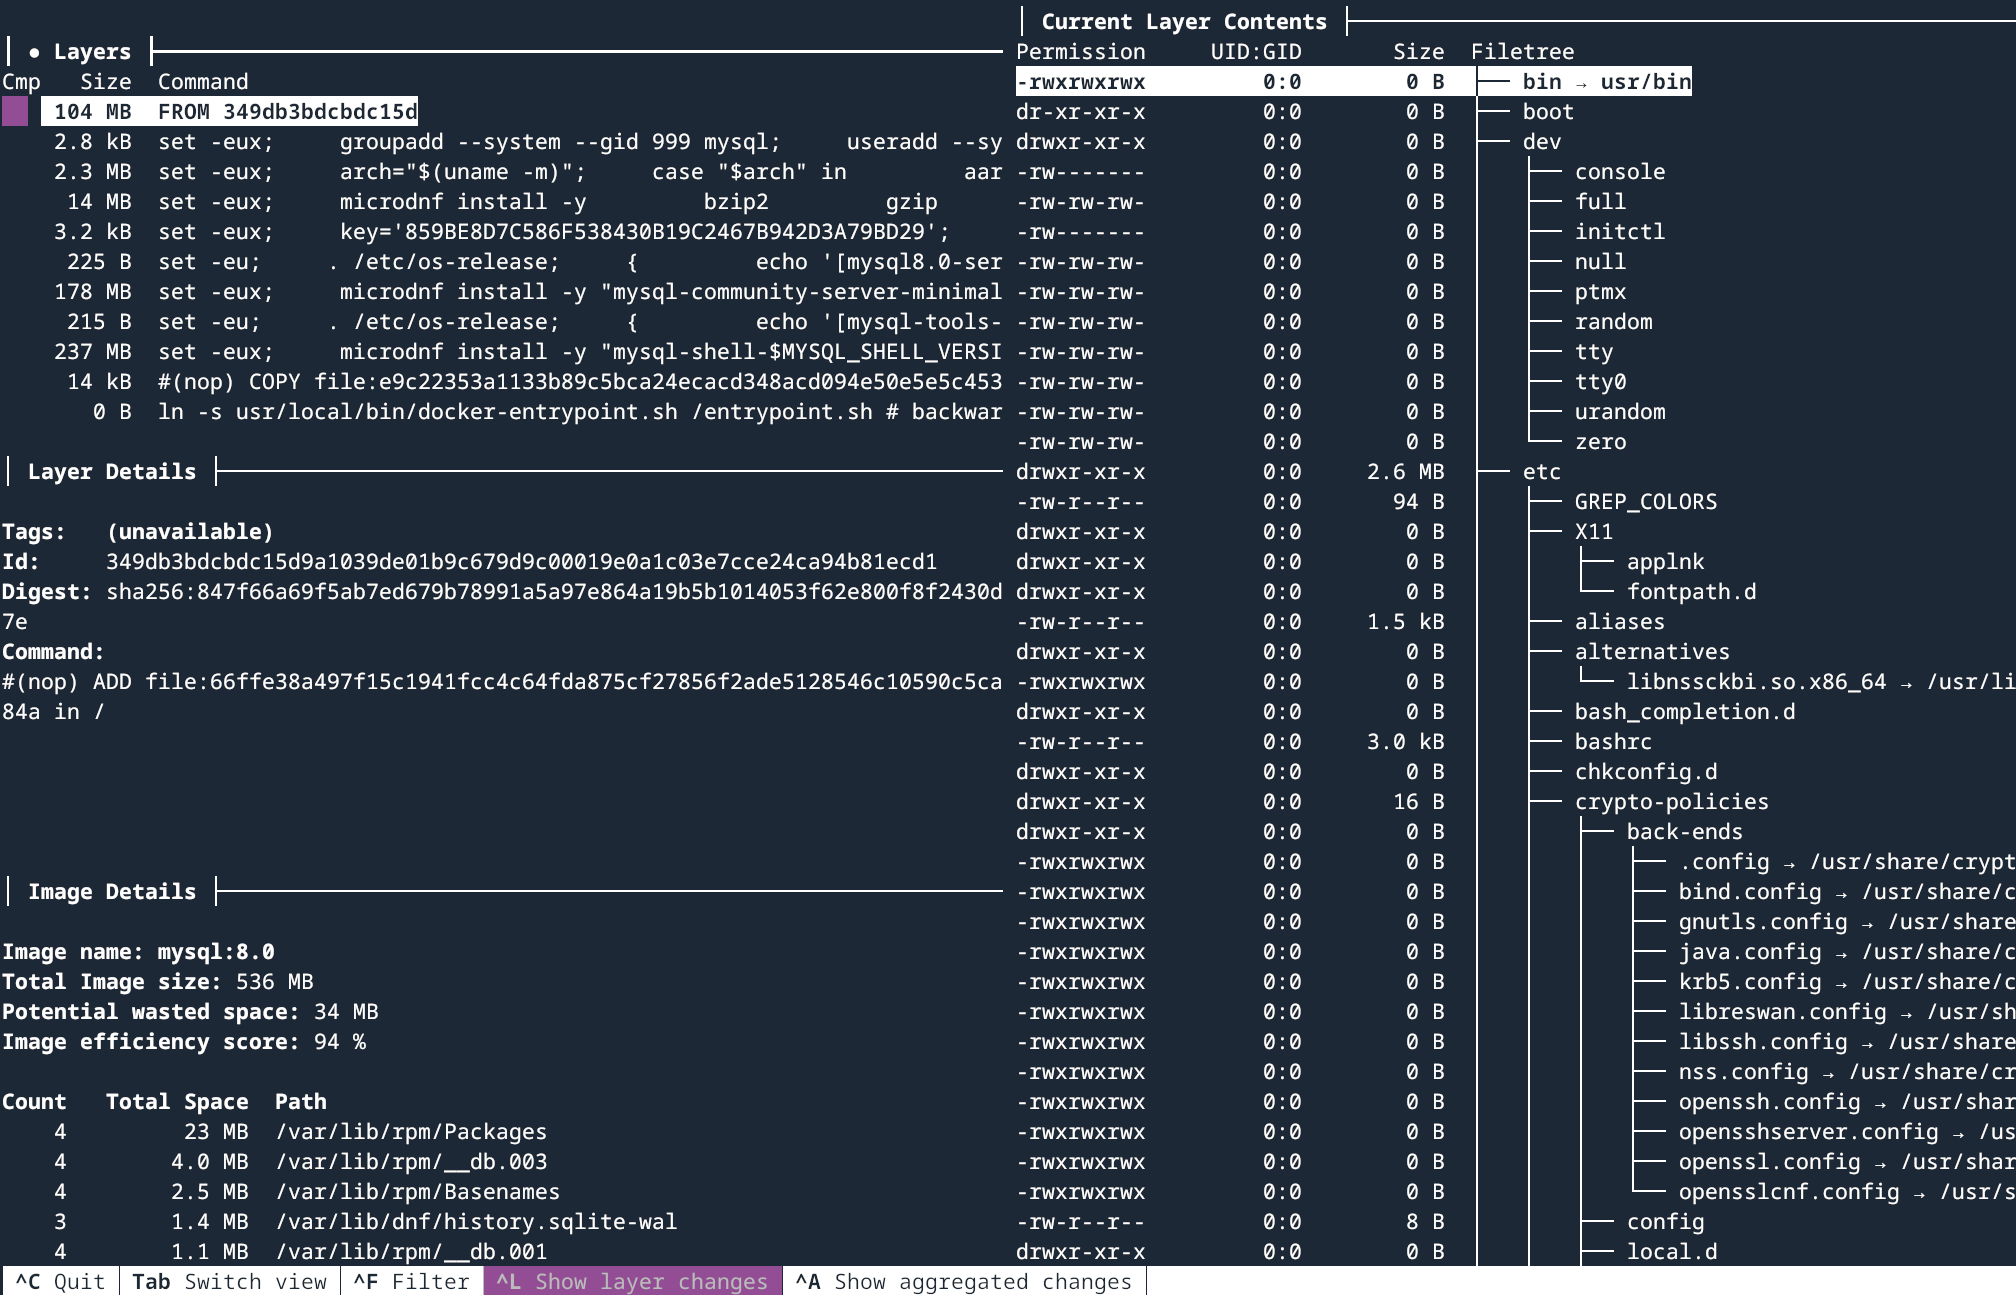The width and height of the screenshot is (2016, 1295).
Task: Collapse the etc directory node
Action: point(1541,472)
